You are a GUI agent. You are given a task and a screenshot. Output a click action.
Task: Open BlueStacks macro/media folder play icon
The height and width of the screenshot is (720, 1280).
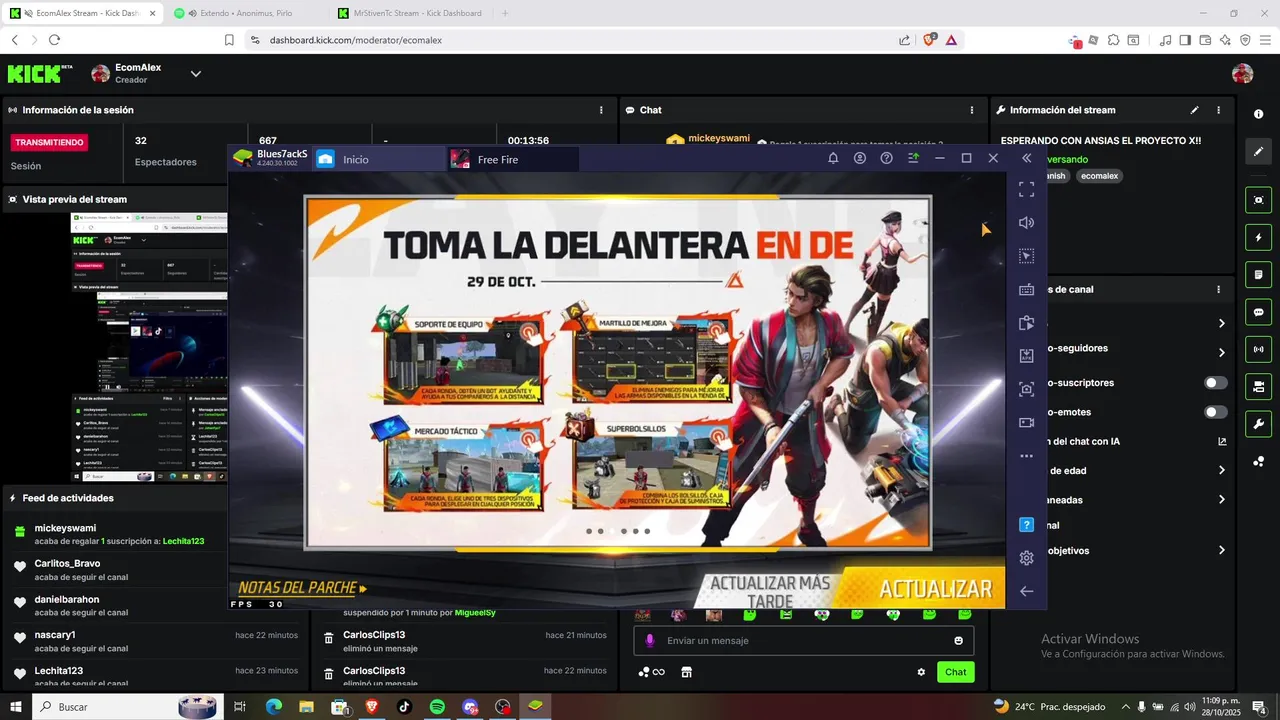[1026, 323]
